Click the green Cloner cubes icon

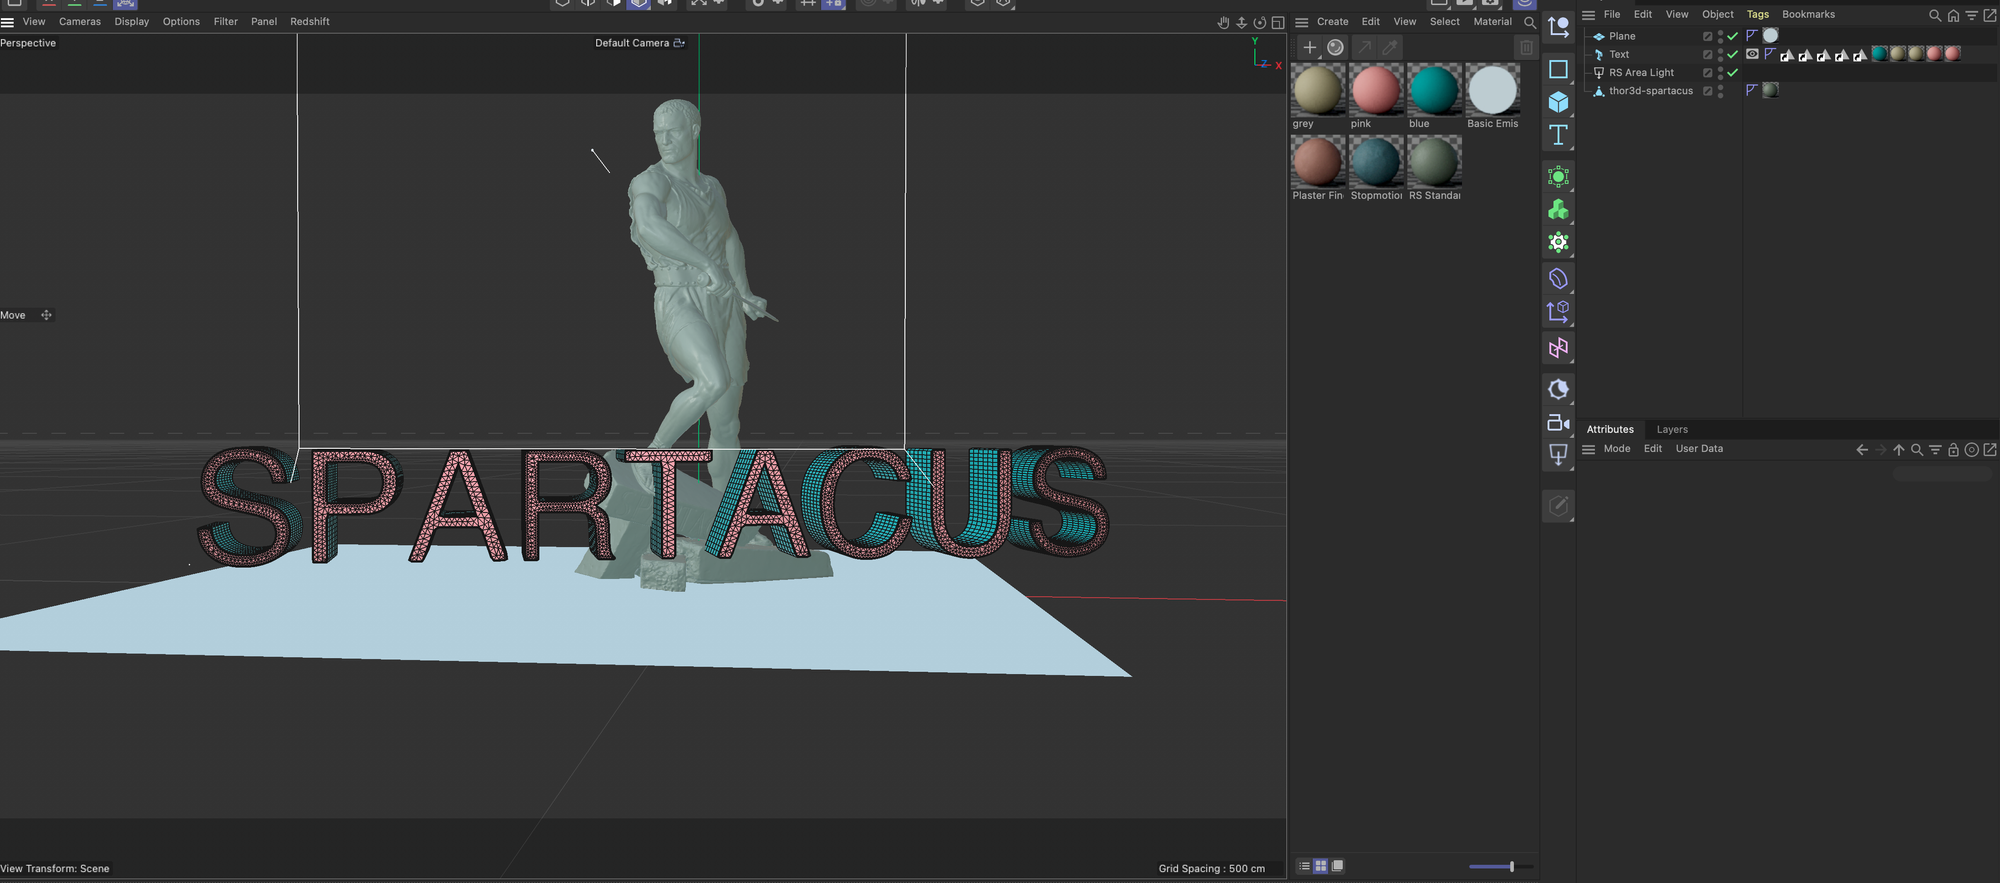point(1558,210)
